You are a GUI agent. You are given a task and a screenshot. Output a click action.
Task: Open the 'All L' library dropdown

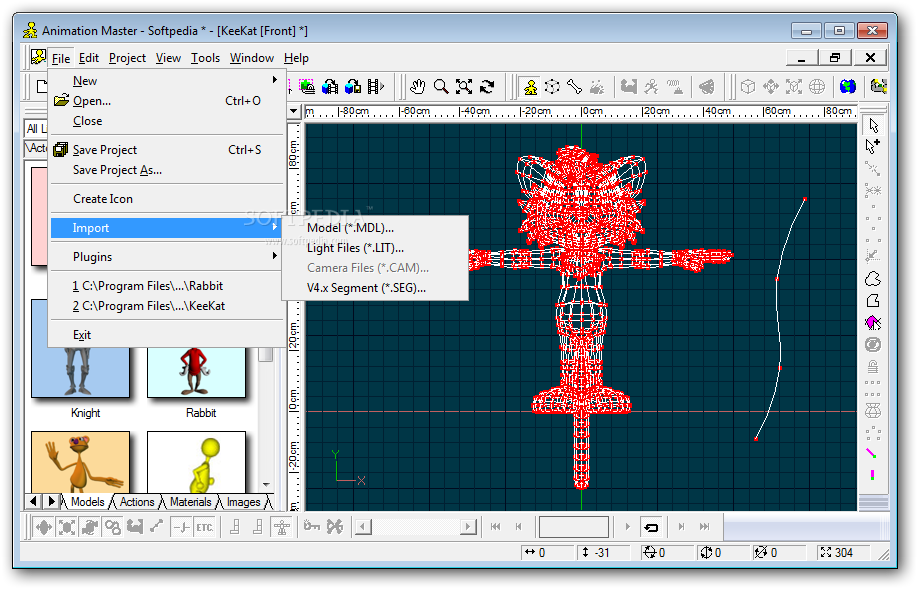click(x=36, y=128)
